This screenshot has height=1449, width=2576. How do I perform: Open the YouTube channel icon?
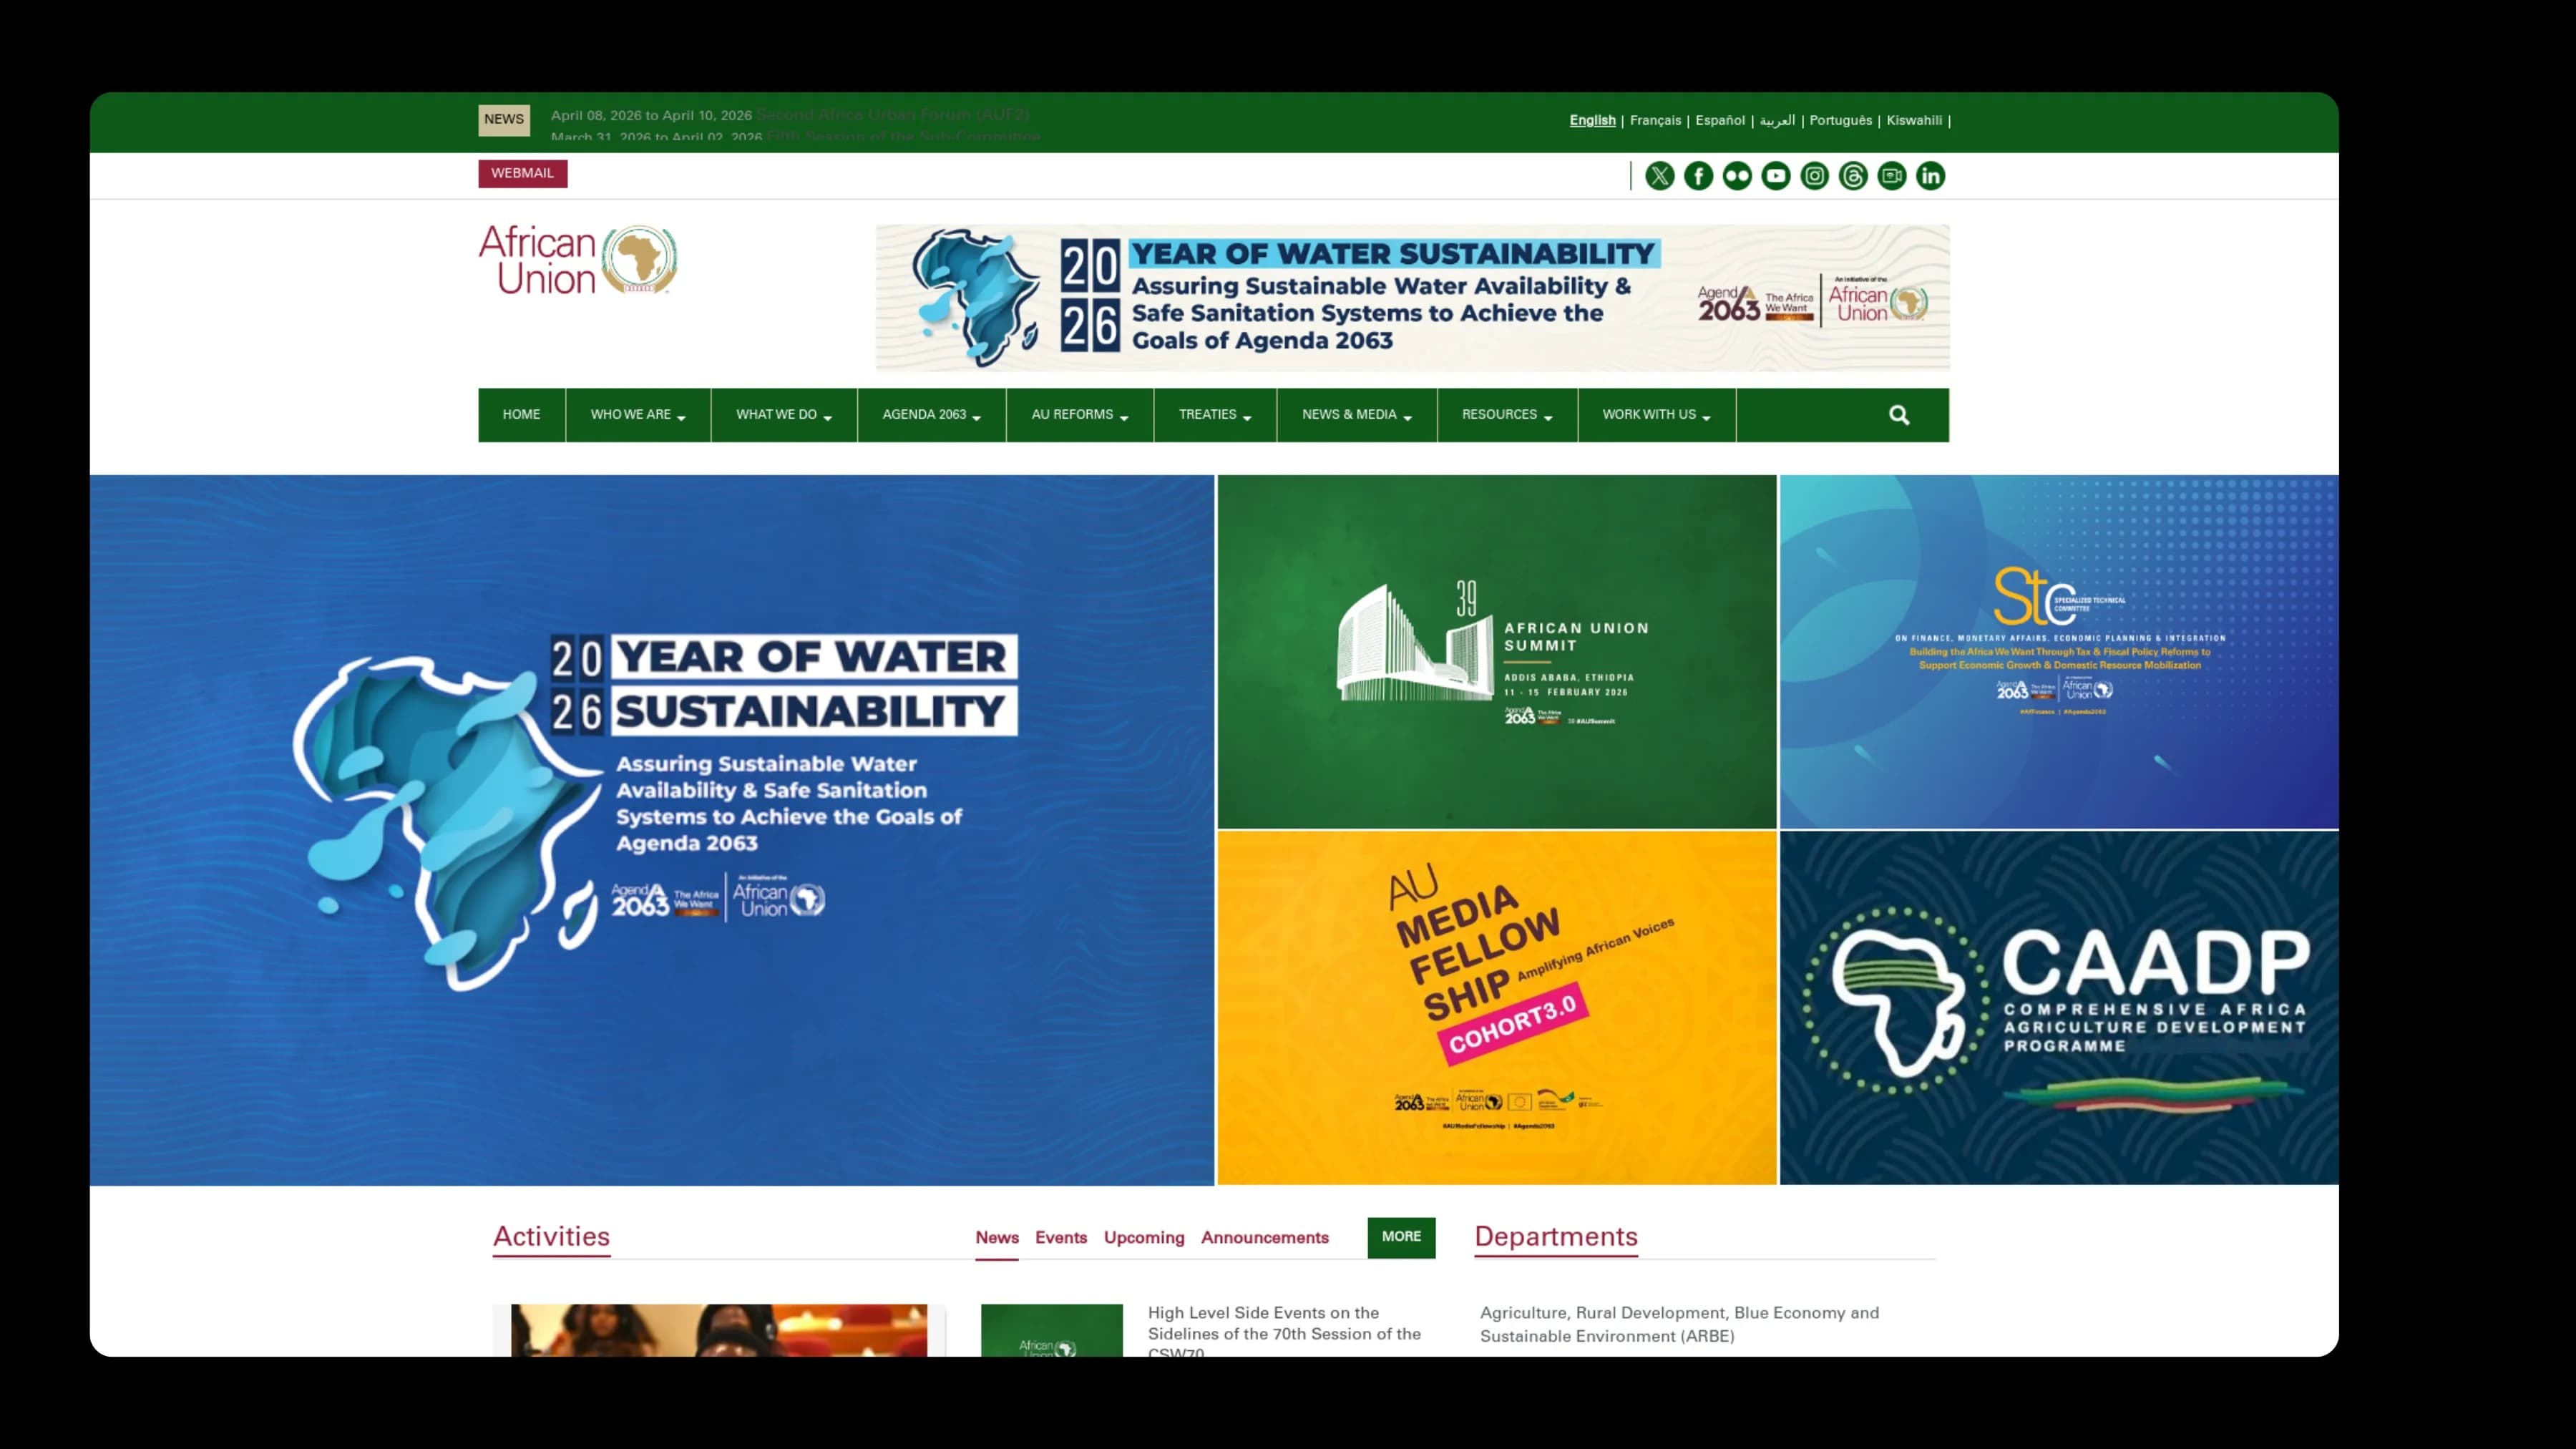tap(1776, 176)
